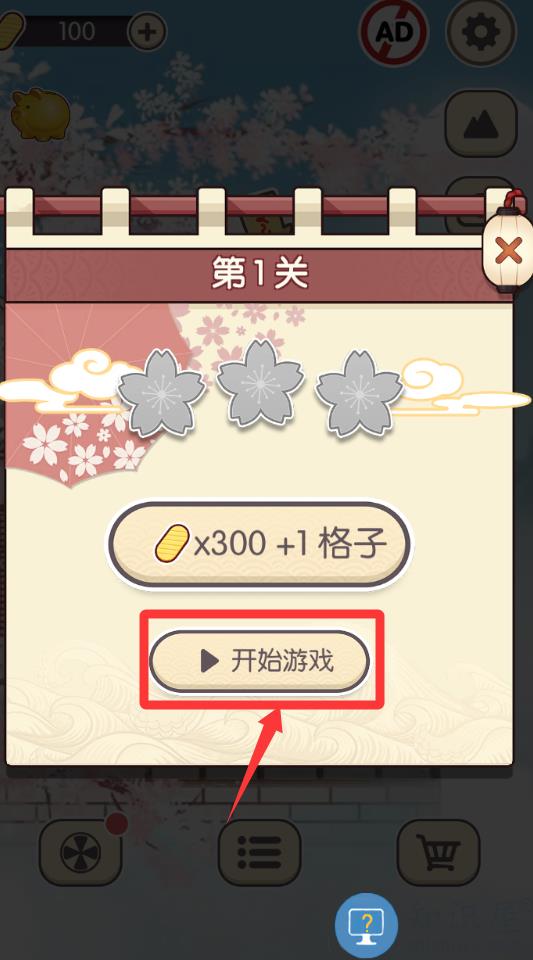The image size is (533, 960).
Task: Click the 开始游戏 start game button
Action: 259,661
